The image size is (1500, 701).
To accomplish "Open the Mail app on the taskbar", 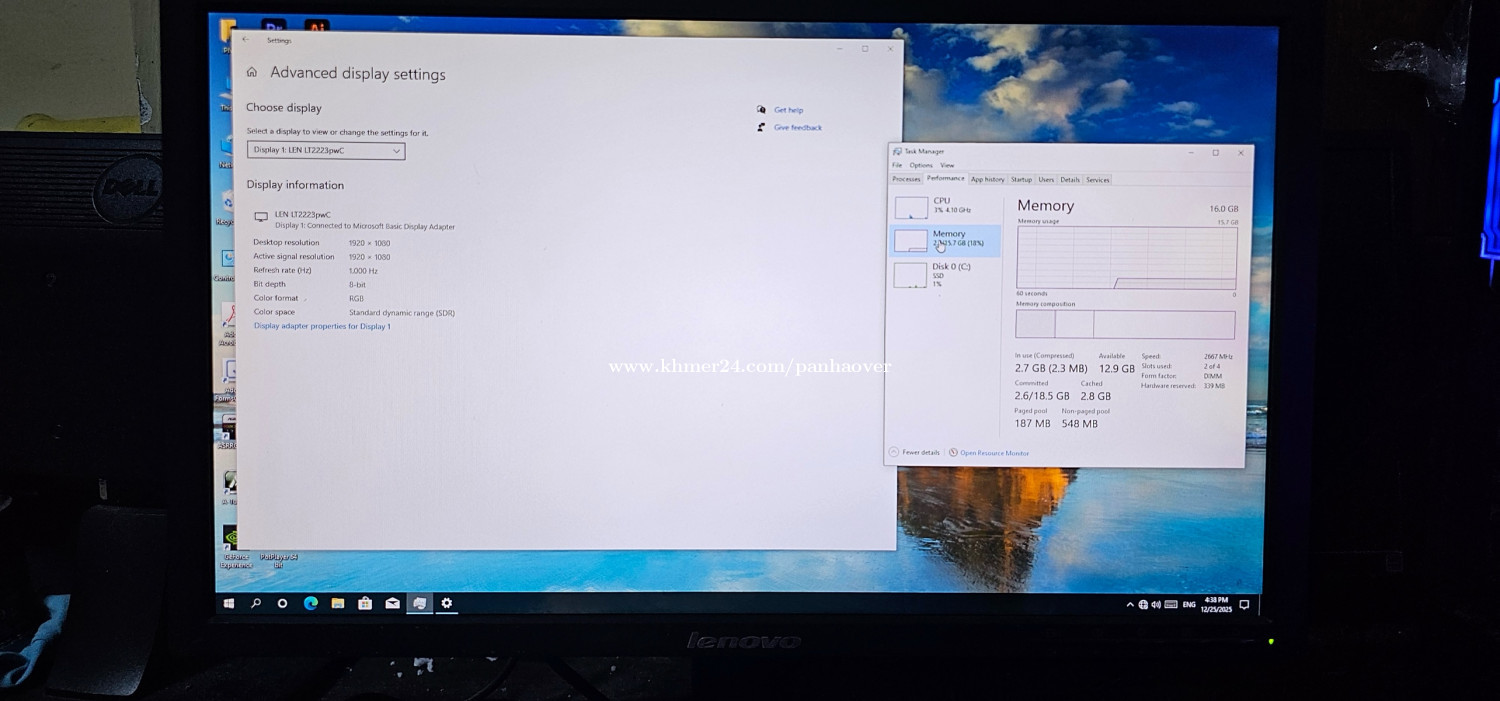I will [x=393, y=604].
